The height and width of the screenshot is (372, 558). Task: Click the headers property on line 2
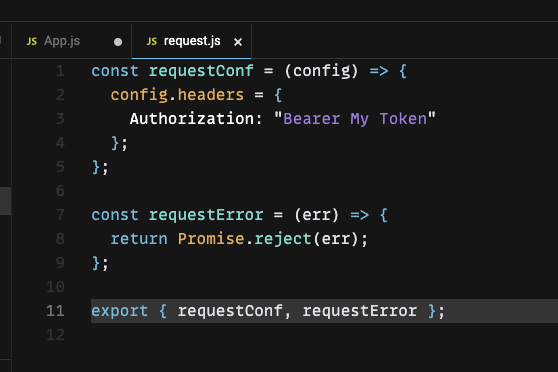click(x=211, y=95)
